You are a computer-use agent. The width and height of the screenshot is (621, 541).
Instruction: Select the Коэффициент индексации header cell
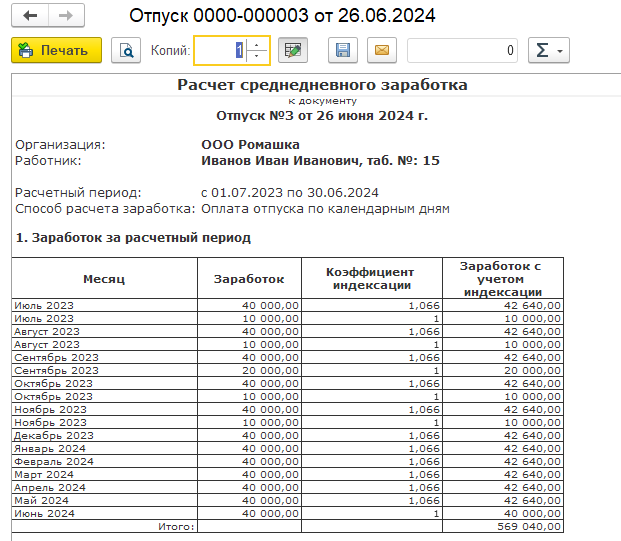(x=370, y=278)
